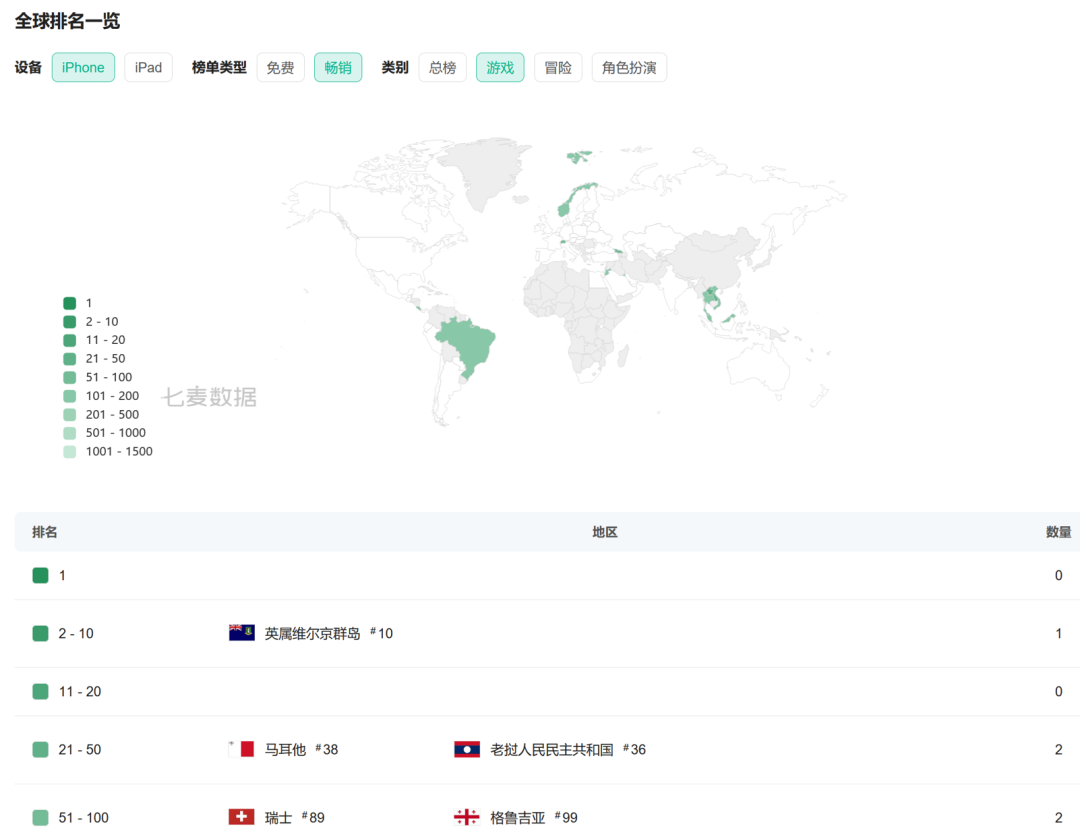Click the 51 - 100 legend swatch
The width and height of the screenshot is (1080, 837).
70,378
